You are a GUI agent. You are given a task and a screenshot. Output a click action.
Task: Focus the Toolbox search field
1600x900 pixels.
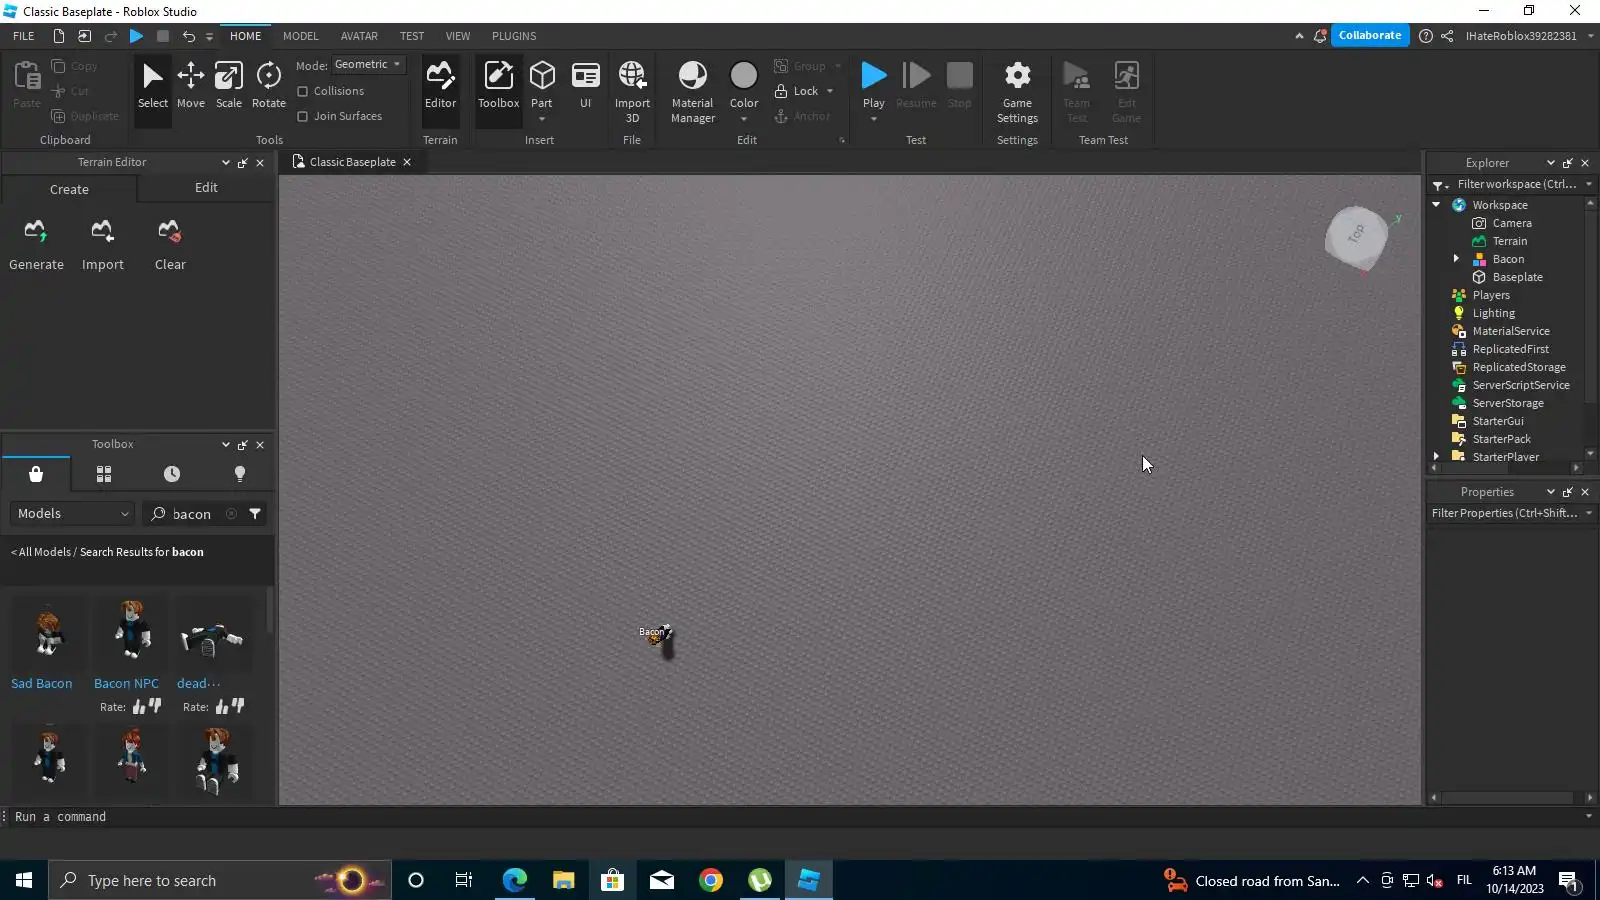pos(191,514)
